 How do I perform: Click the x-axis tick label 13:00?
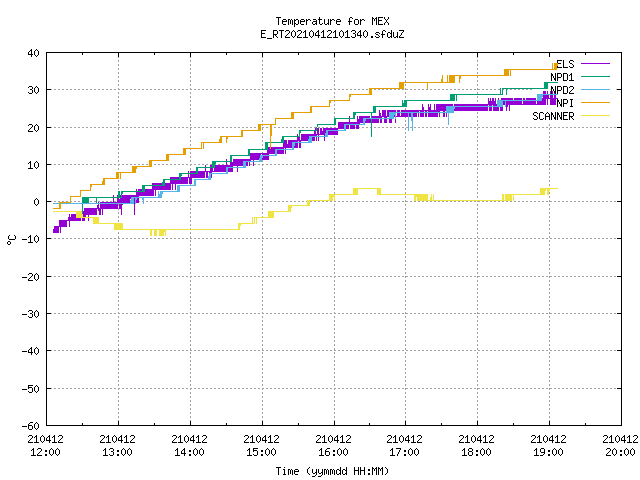tap(117, 452)
